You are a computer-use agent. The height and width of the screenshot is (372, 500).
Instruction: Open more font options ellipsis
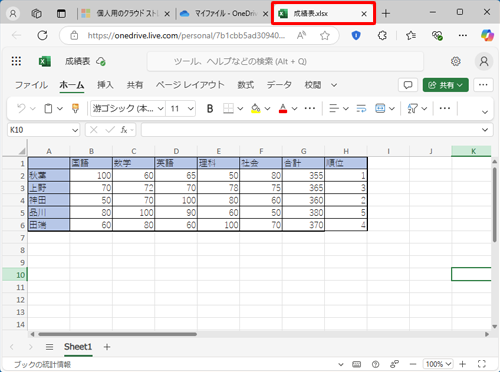tap(310, 108)
